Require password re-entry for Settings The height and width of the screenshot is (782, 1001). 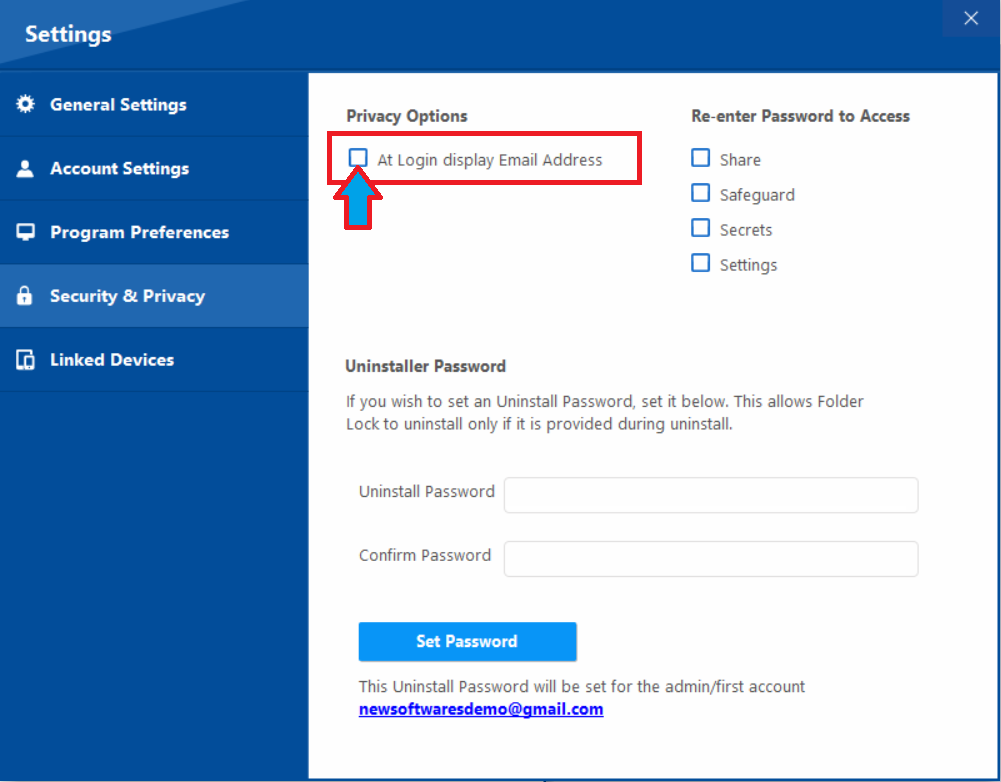701,263
